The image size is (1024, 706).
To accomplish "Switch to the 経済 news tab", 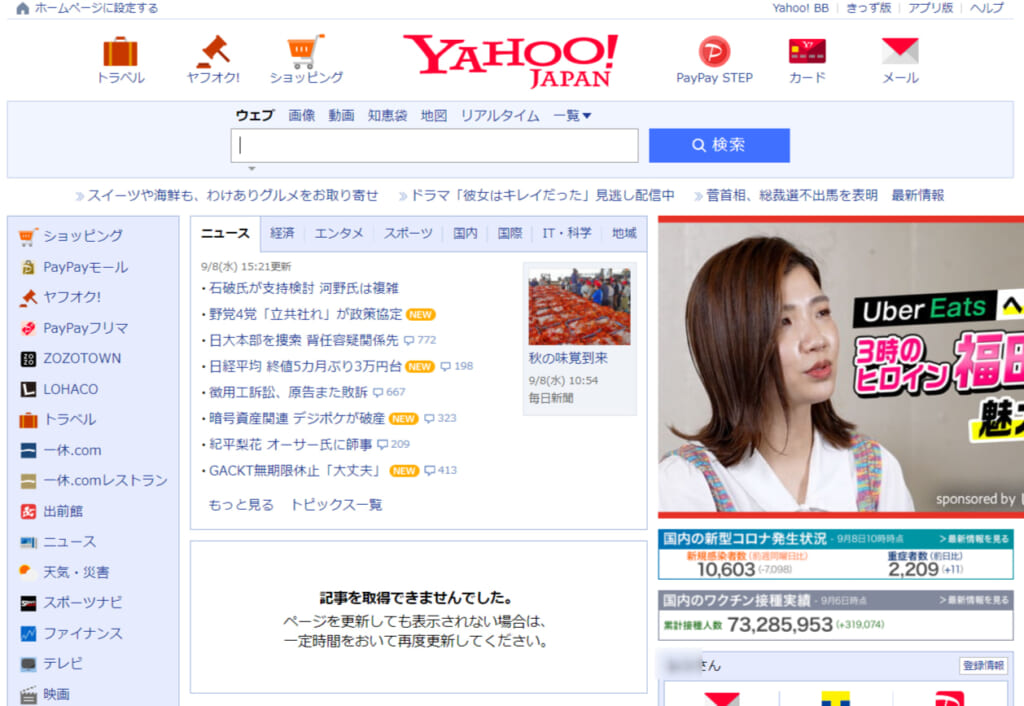I will coord(282,234).
